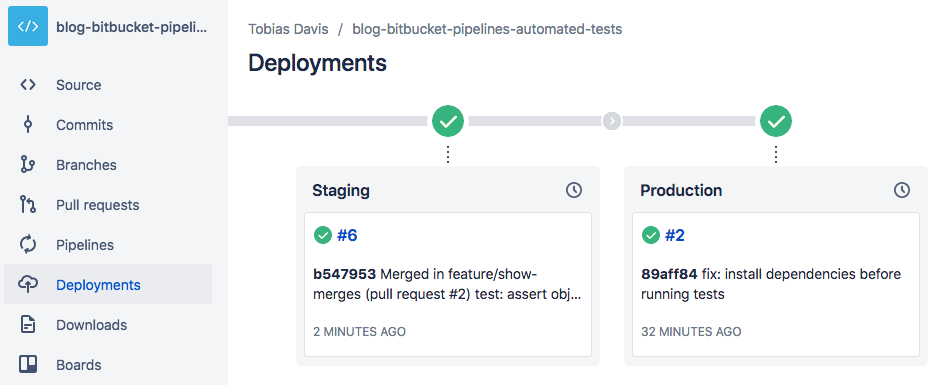Click the repository code logo icon
Image resolution: width=937 pixels, height=385 pixels.
coord(28,26)
